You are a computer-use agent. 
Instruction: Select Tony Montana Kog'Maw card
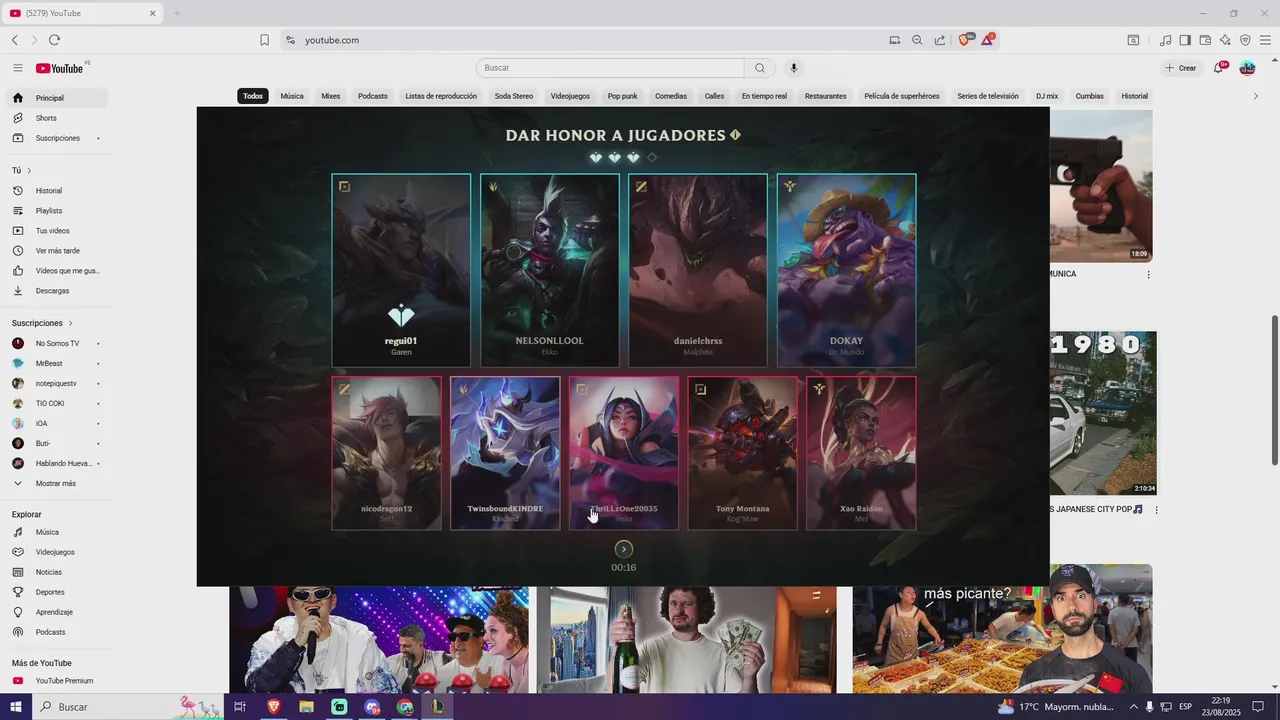743,453
